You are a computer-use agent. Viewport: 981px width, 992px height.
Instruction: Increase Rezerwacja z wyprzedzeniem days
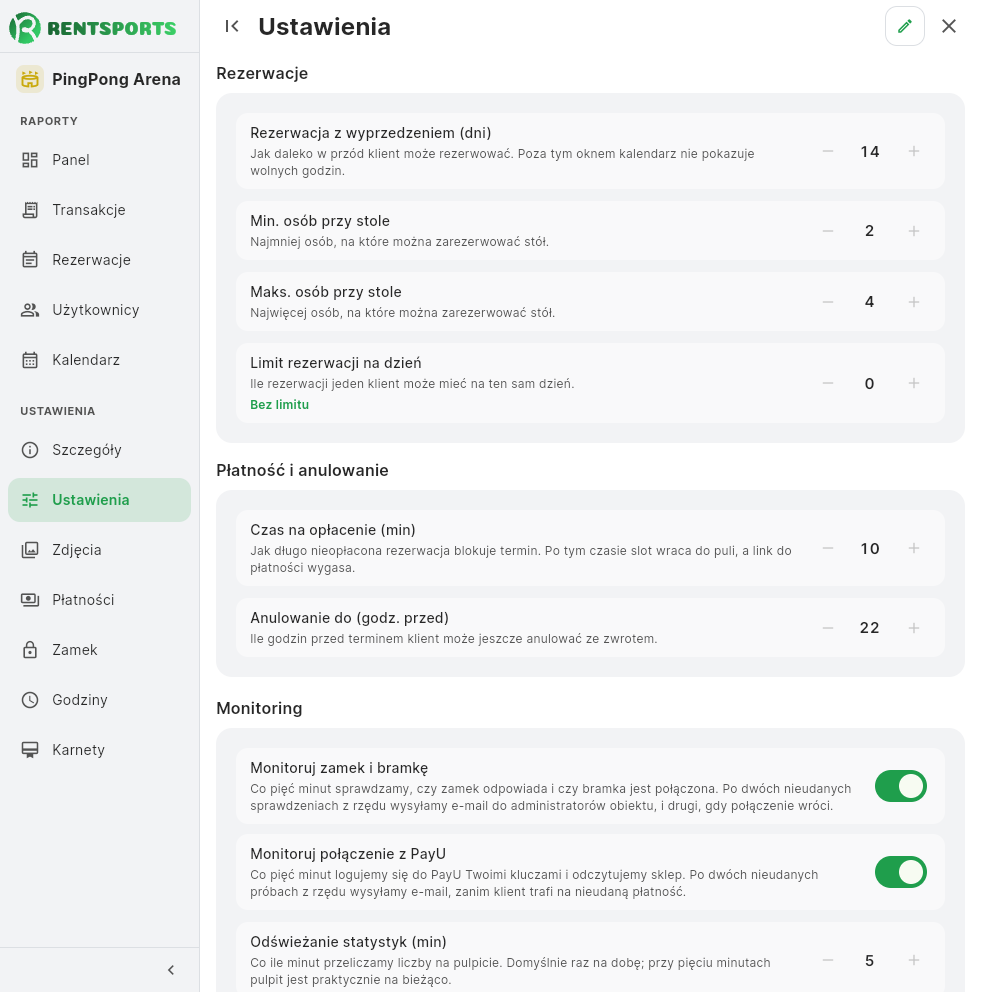914,151
